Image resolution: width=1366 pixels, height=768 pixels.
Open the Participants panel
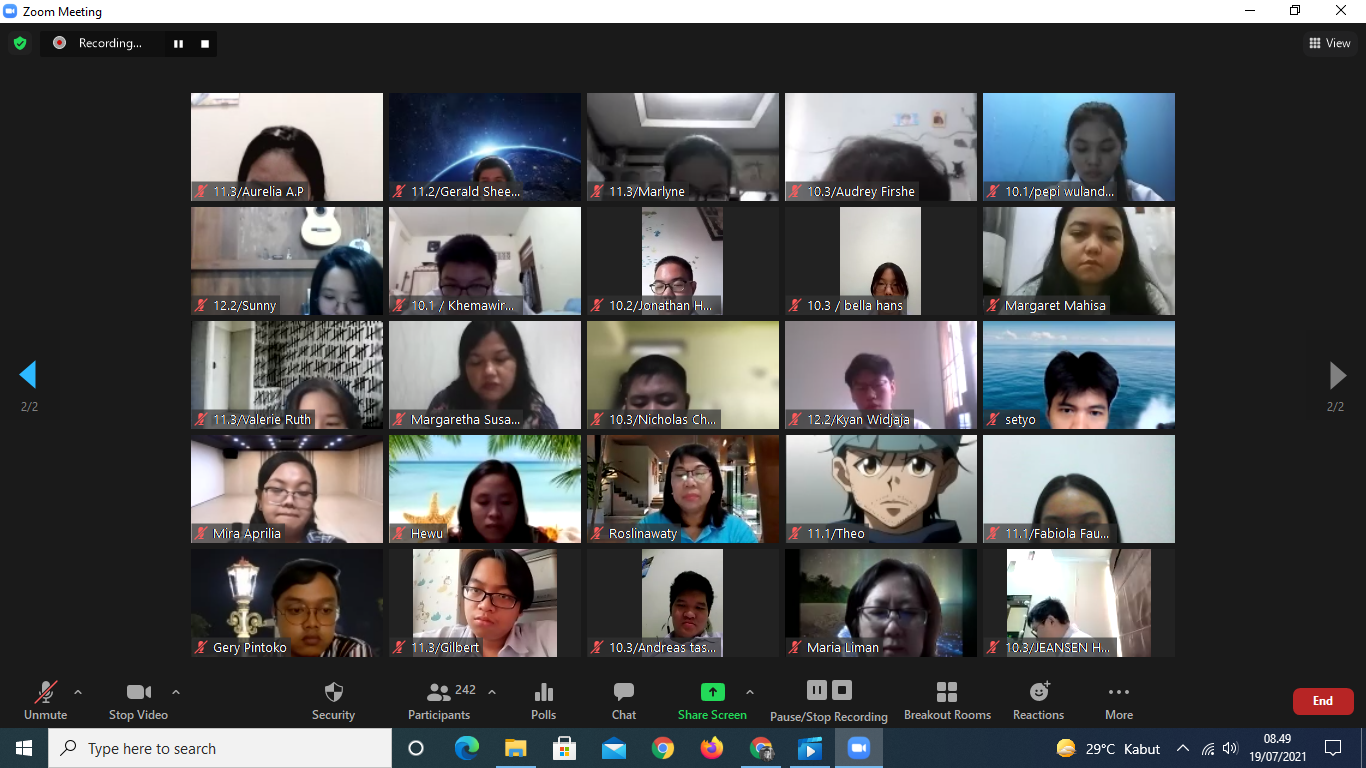(439, 693)
